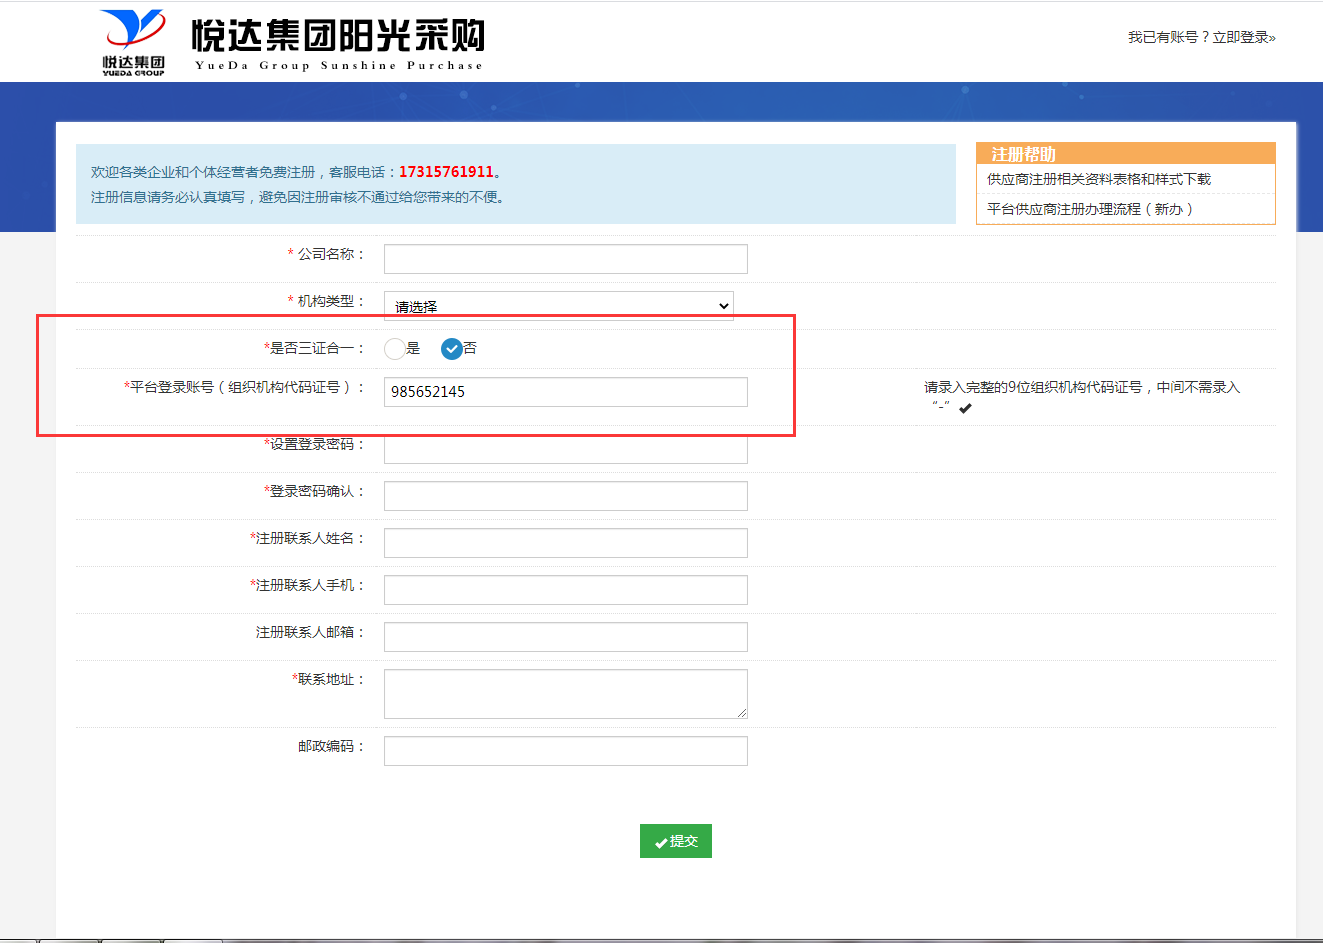Click into the 联系地址 text area
This screenshot has height=943, width=1323.
click(x=565, y=694)
